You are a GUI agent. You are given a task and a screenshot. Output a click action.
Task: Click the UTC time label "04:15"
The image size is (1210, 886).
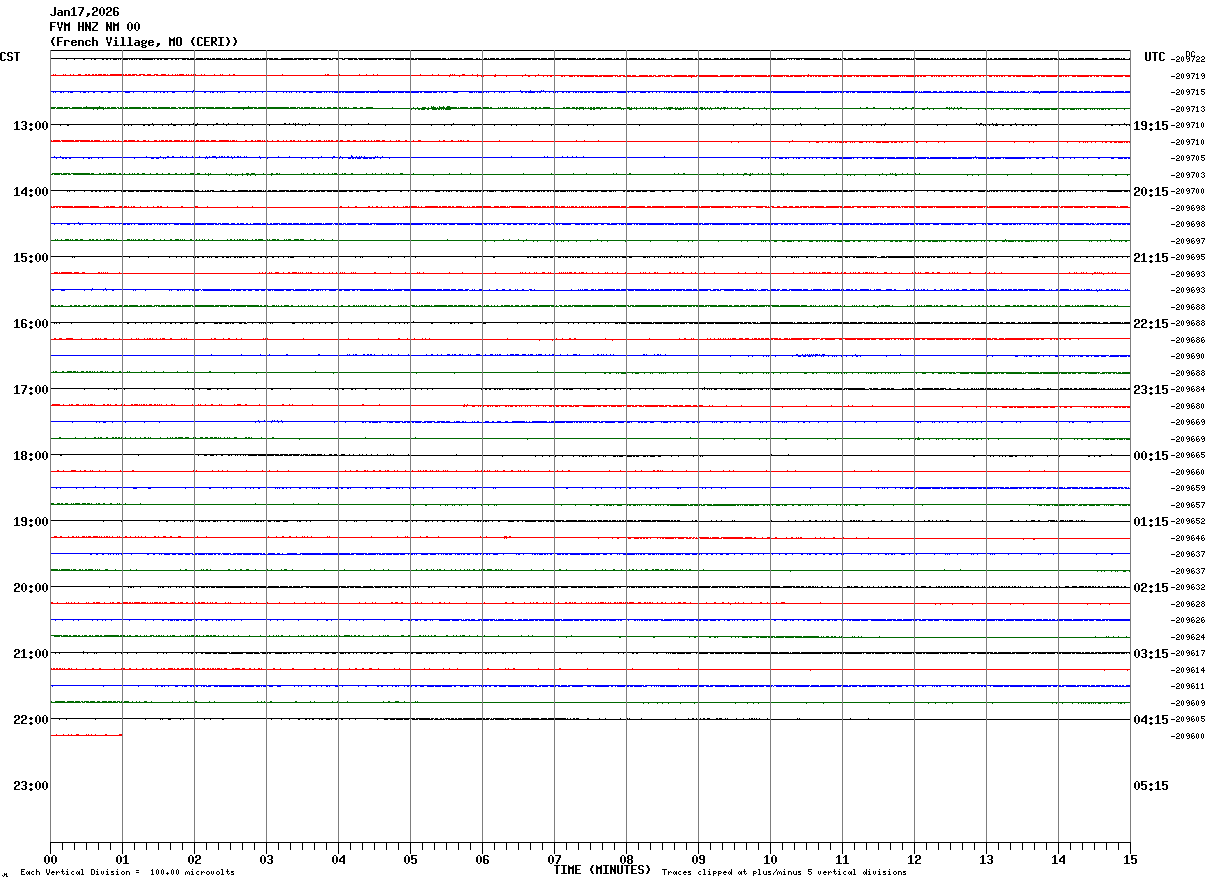[x=1151, y=719]
